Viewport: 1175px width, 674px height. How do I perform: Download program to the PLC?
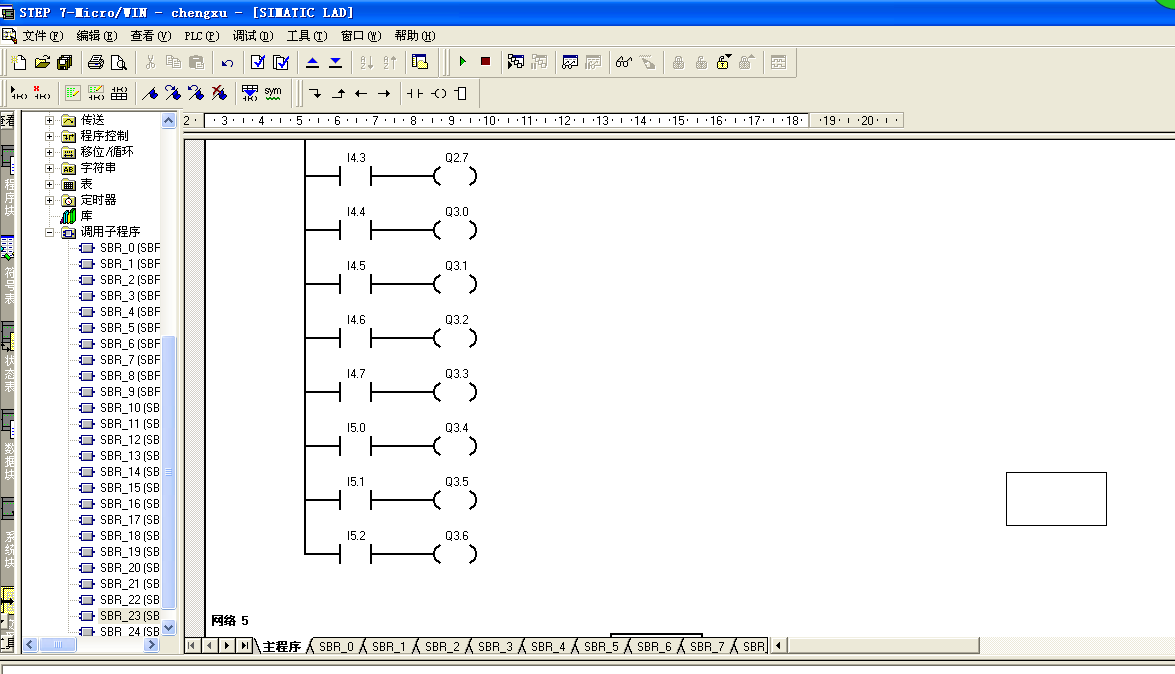click(336, 62)
